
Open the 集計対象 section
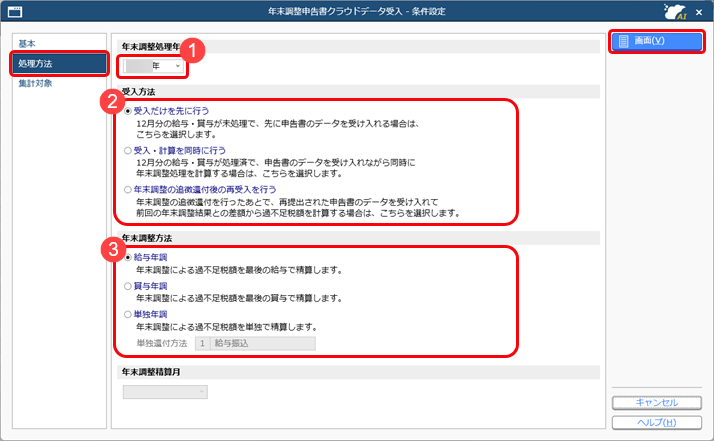(35, 83)
